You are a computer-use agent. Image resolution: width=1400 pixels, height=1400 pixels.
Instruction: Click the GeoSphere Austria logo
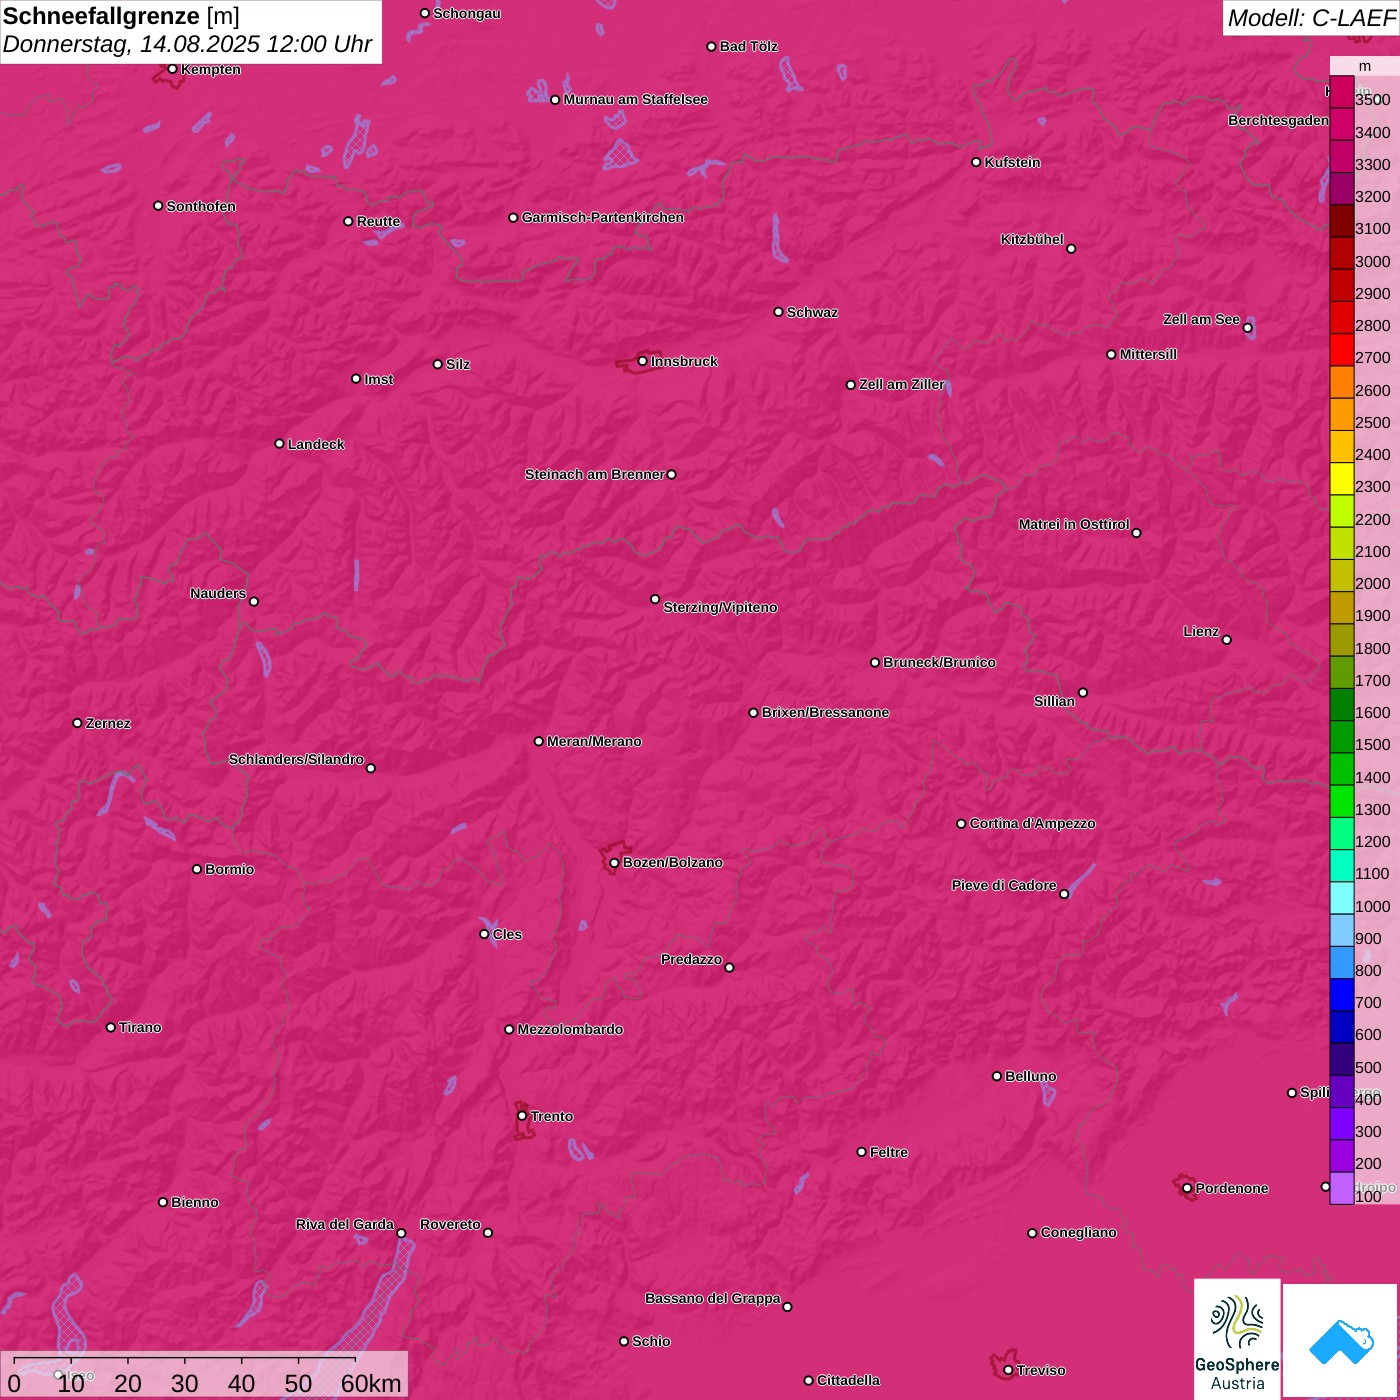[1237, 1338]
